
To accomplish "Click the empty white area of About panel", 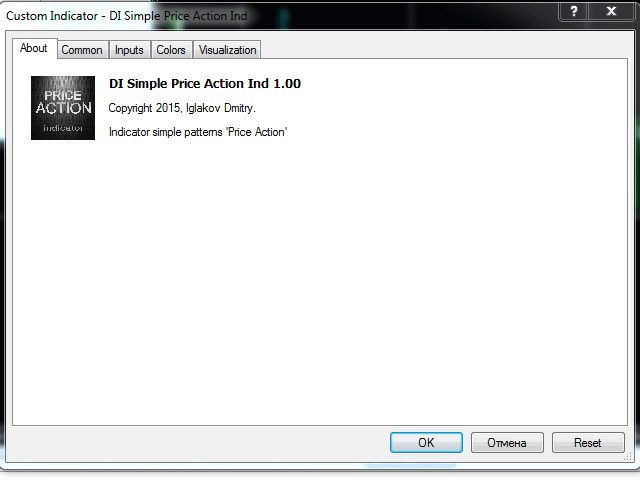I will tap(320, 282).
